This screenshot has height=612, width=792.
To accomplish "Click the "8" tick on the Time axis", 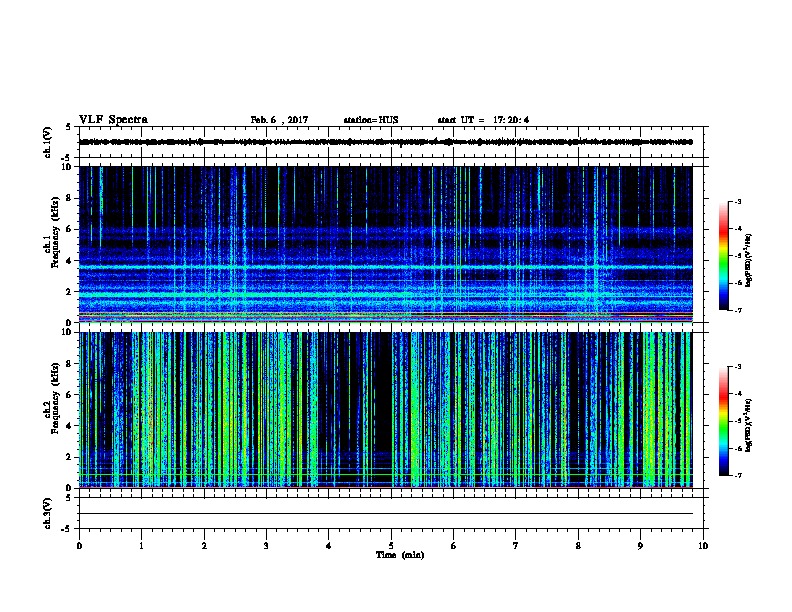I will pos(578,546).
